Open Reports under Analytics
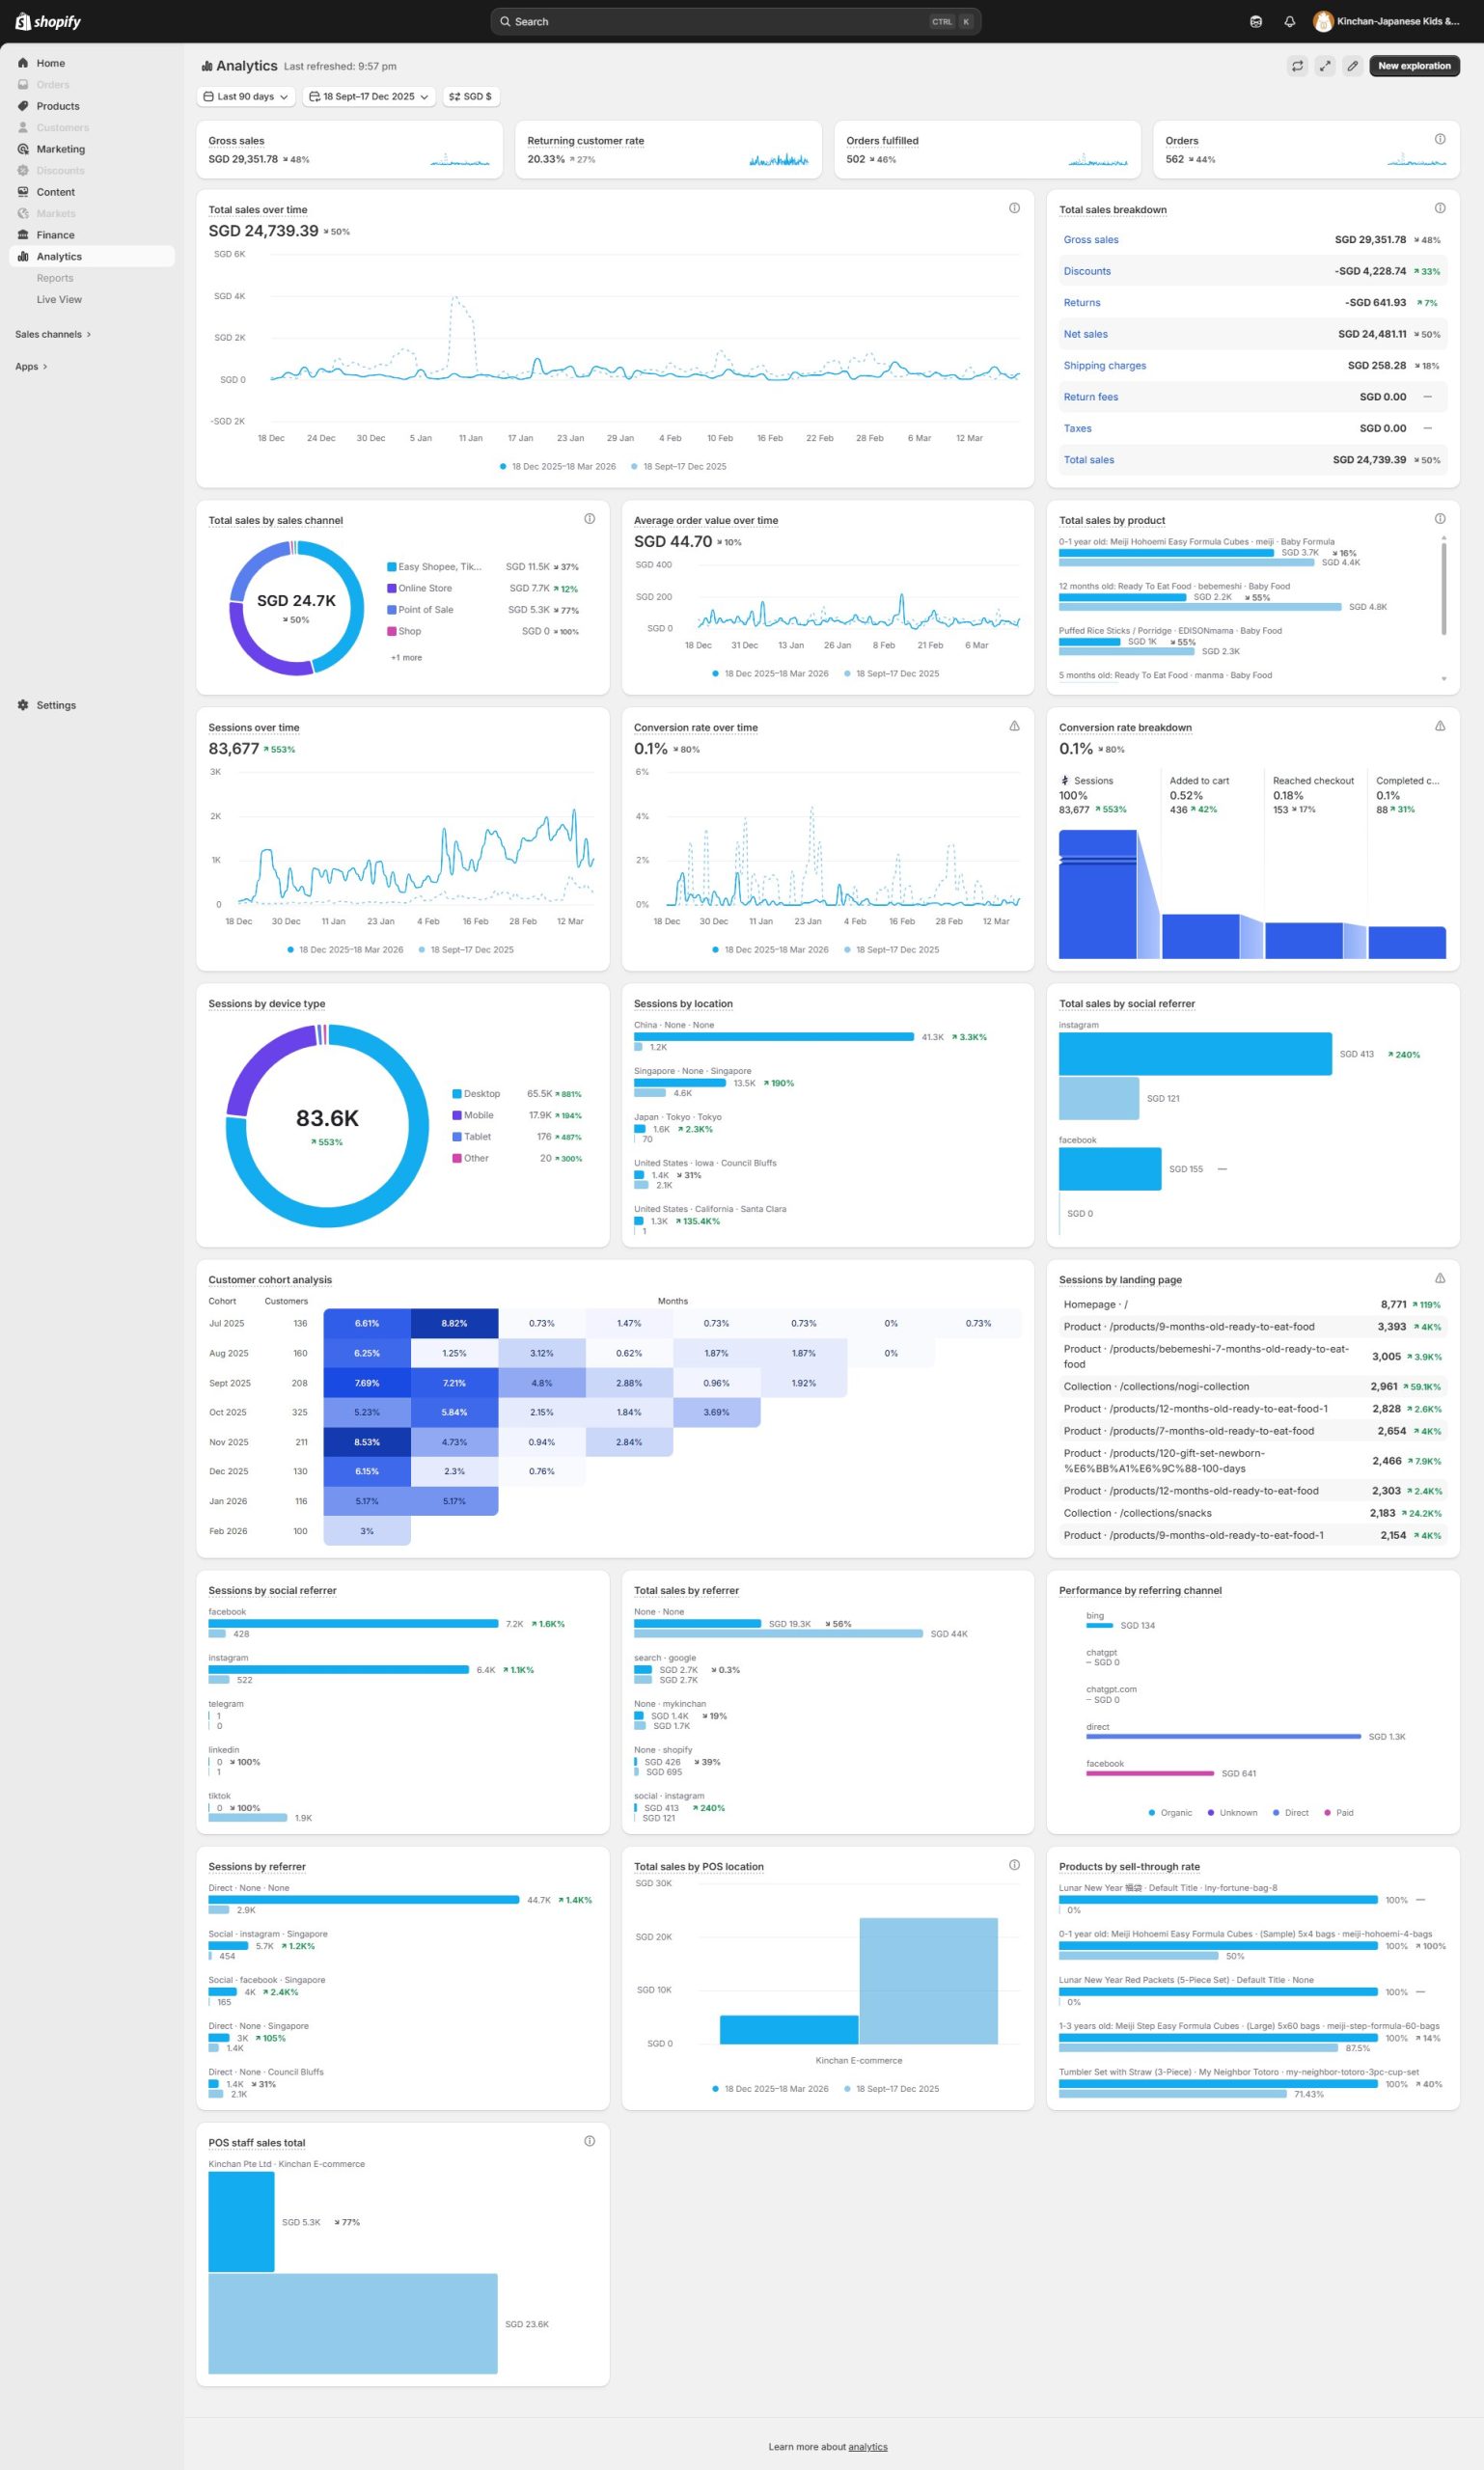Image resolution: width=1484 pixels, height=2470 pixels. pos(55,278)
